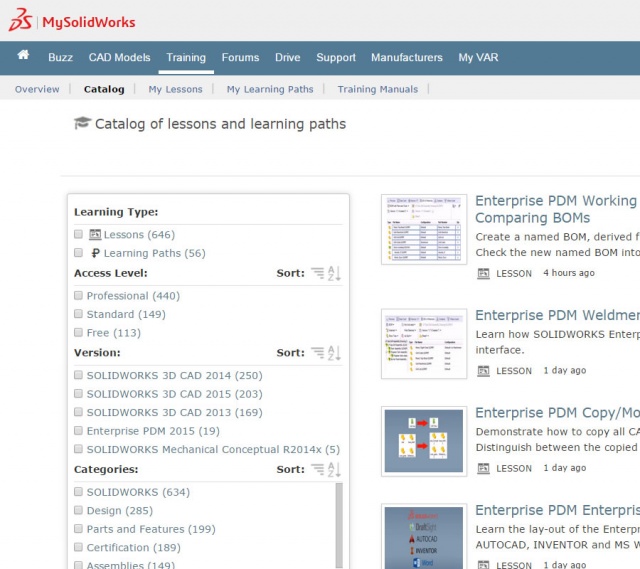
Task: Select Enterprise PDM 2015 (19) checkbox
Action: tap(78, 431)
